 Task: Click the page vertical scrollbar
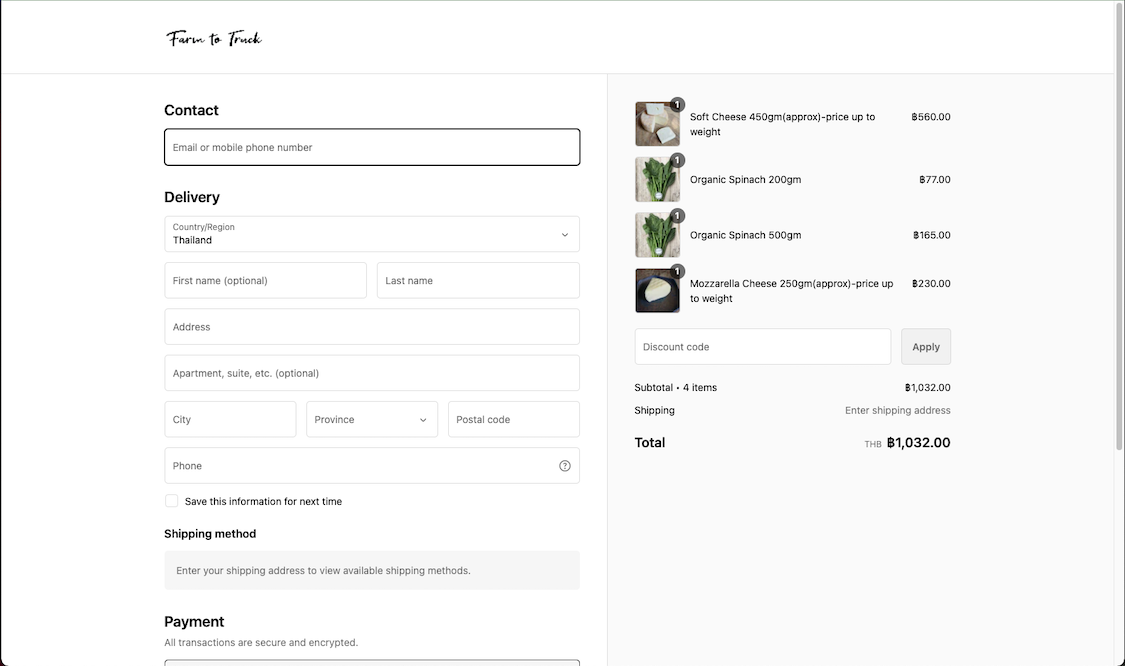(x=1119, y=225)
